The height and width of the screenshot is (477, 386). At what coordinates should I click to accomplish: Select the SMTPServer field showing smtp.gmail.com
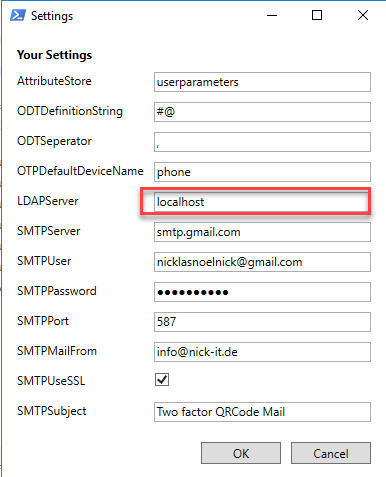click(262, 232)
